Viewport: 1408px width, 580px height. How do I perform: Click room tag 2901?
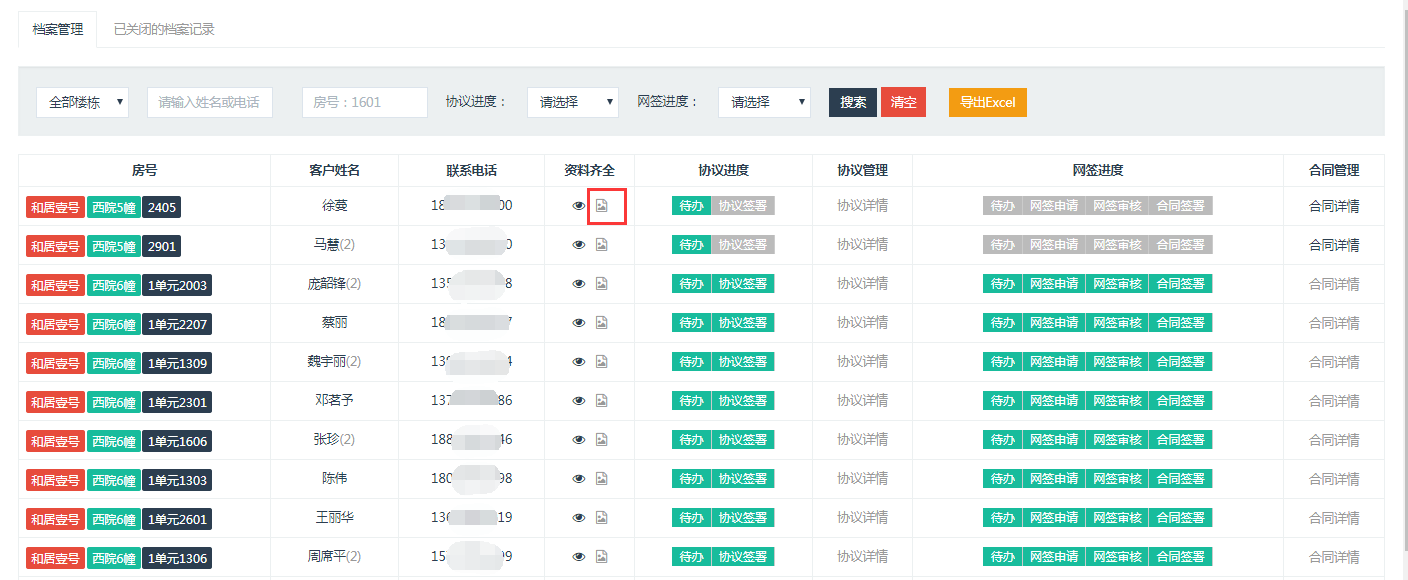pos(161,246)
